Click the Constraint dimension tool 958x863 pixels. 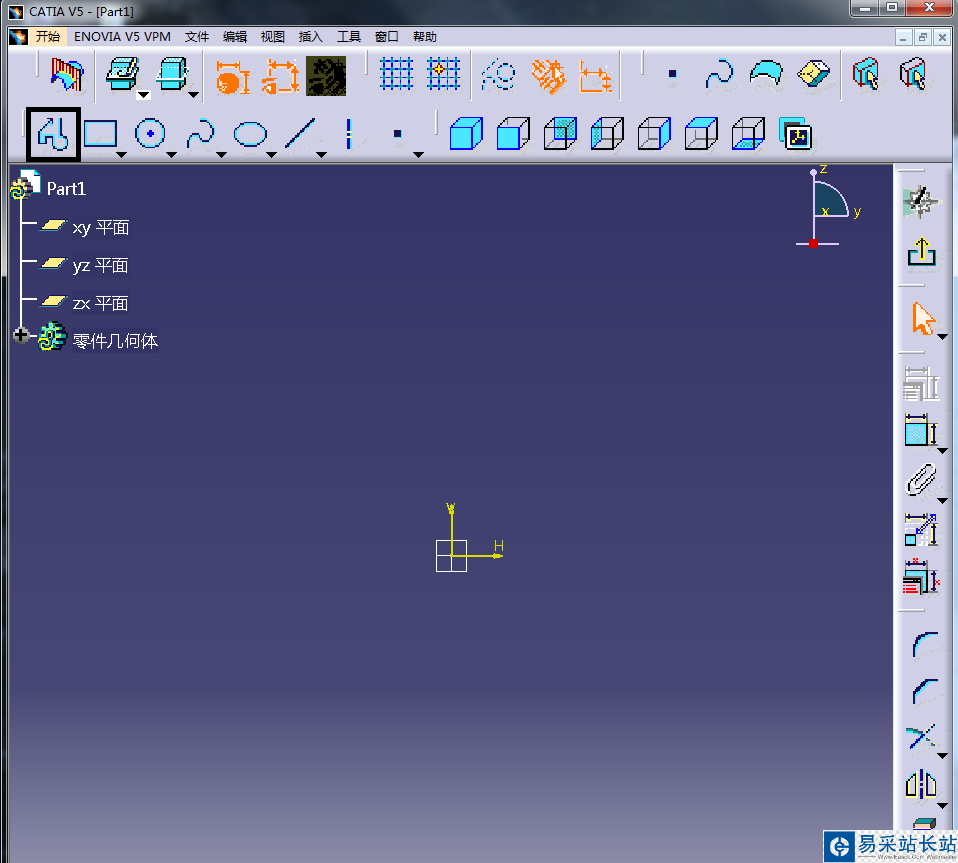click(921, 430)
